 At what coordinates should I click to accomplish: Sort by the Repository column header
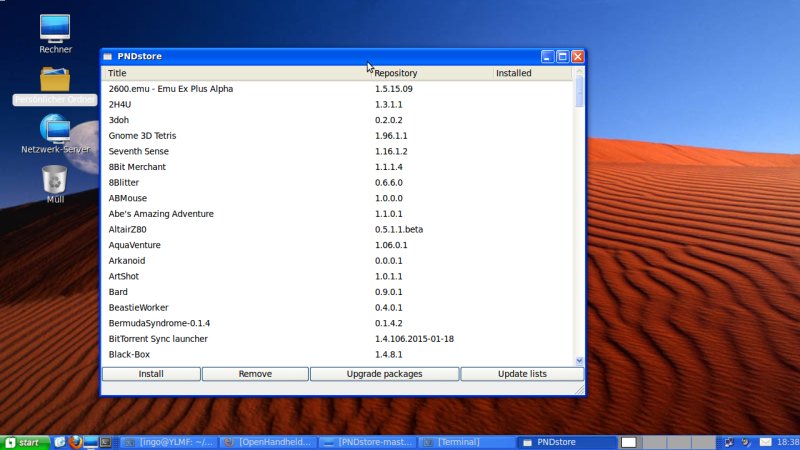click(x=430, y=73)
